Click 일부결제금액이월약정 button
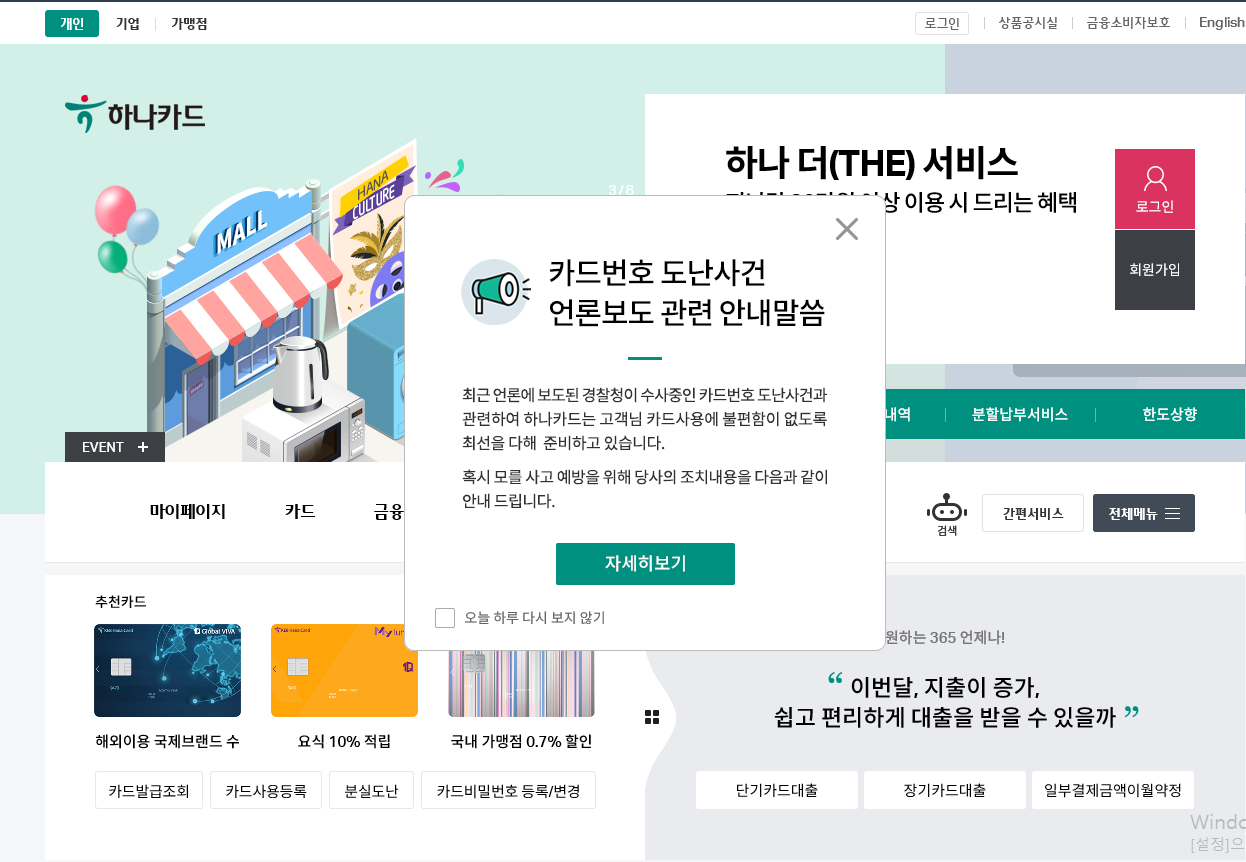This screenshot has width=1246, height=862. coord(1113,790)
